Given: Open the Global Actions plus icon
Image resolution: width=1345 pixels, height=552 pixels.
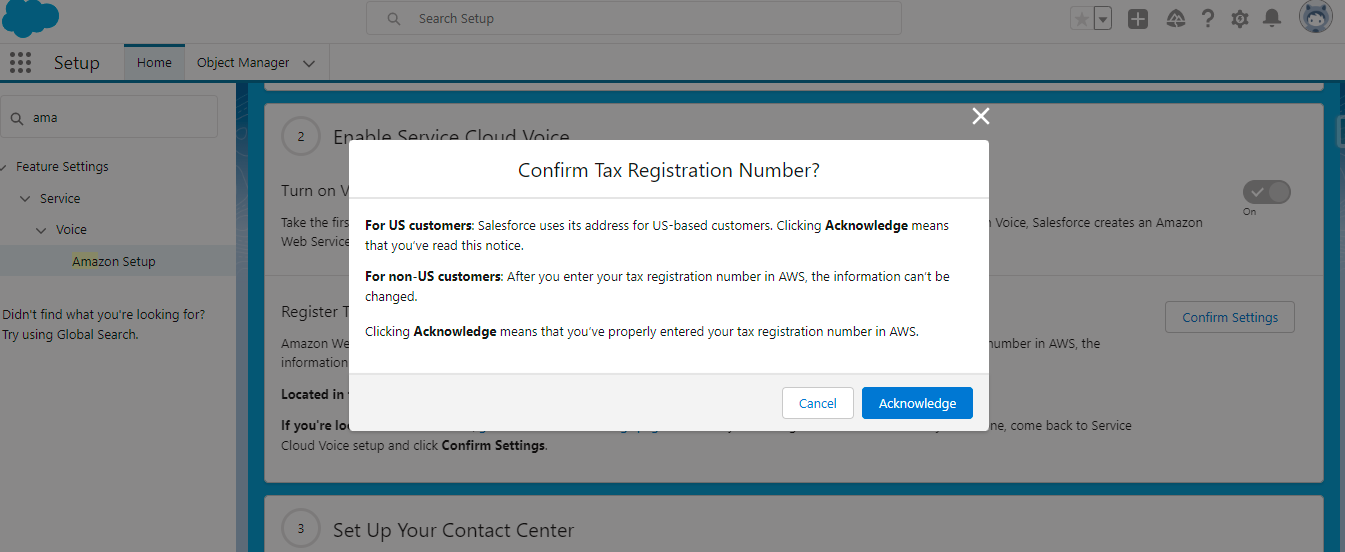Looking at the screenshot, I should point(1138,19).
